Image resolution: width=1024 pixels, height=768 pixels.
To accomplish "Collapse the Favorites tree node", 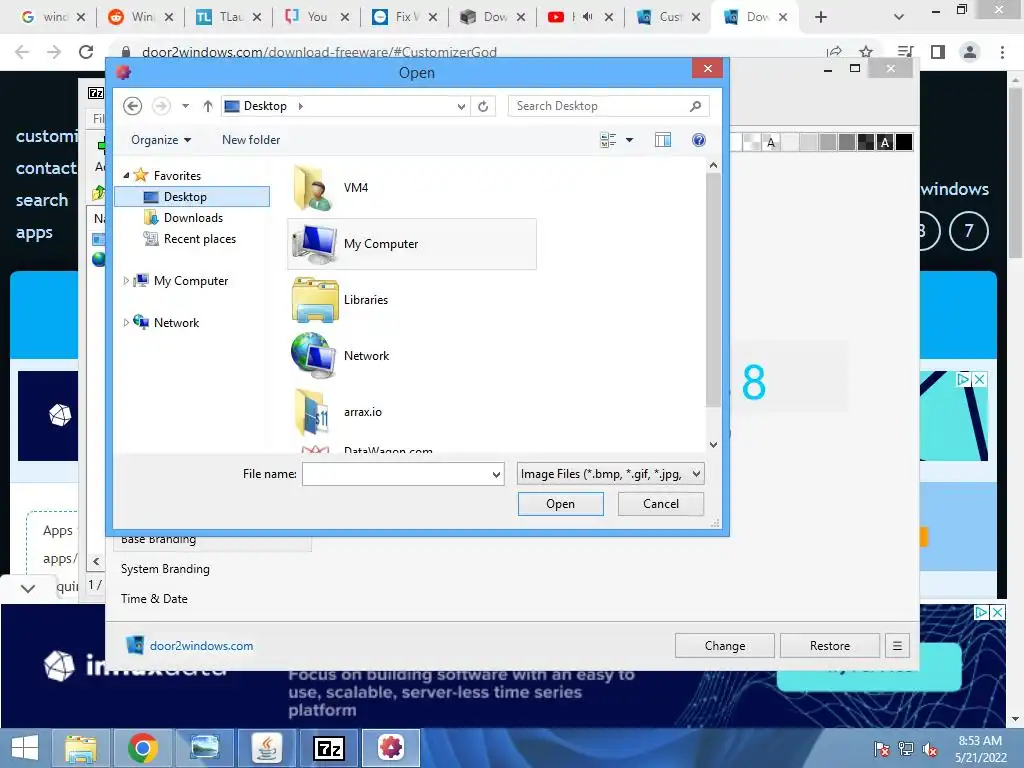I will (126, 175).
